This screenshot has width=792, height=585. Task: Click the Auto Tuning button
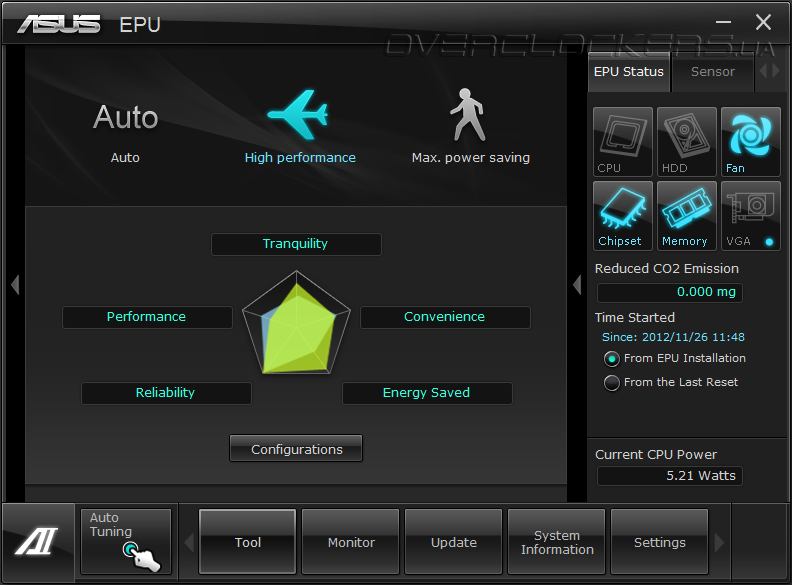point(126,542)
